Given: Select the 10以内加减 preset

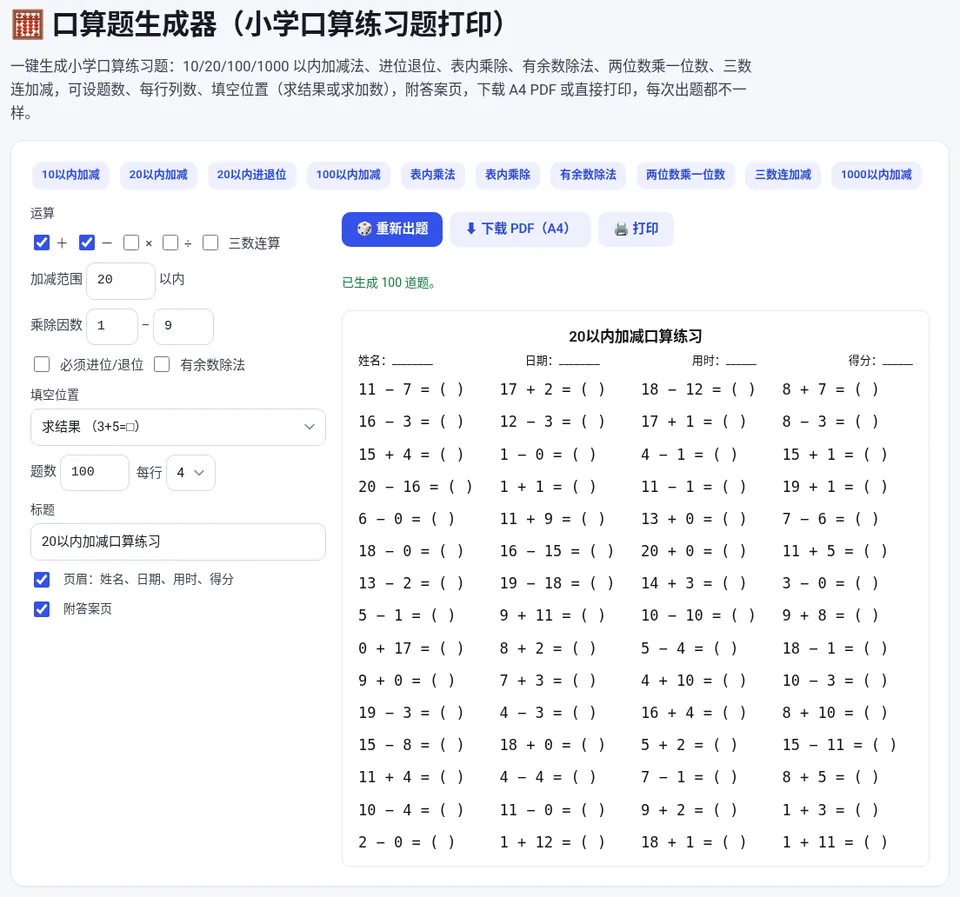Looking at the screenshot, I should (70, 175).
